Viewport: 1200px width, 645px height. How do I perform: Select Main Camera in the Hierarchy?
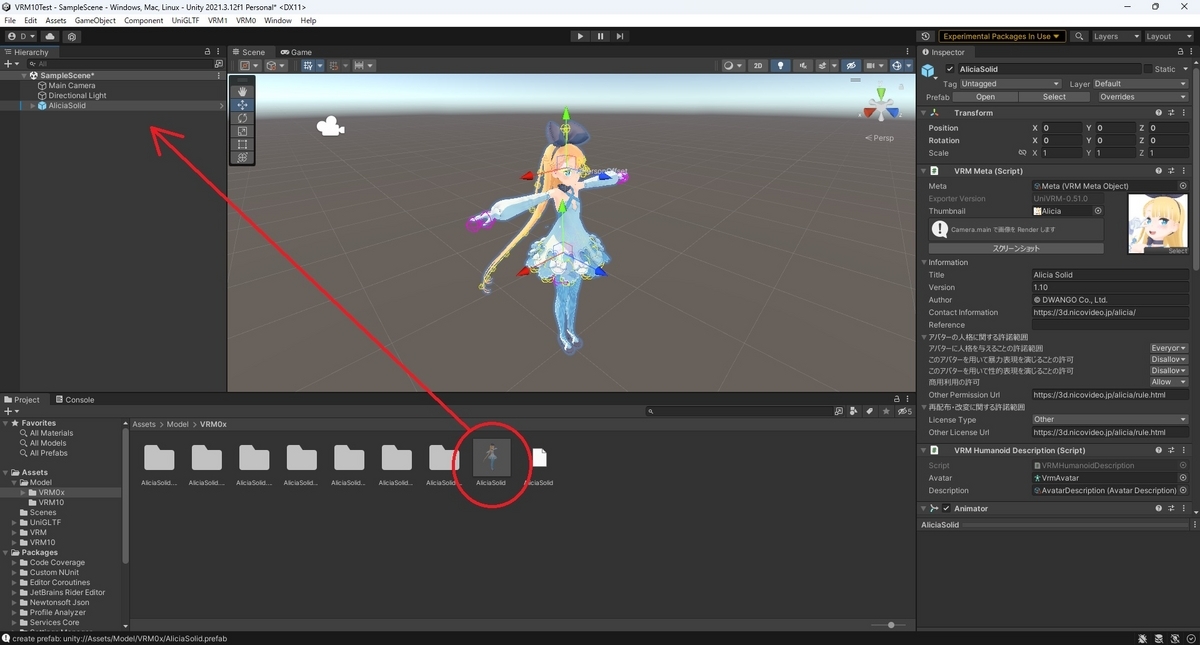coord(71,86)
